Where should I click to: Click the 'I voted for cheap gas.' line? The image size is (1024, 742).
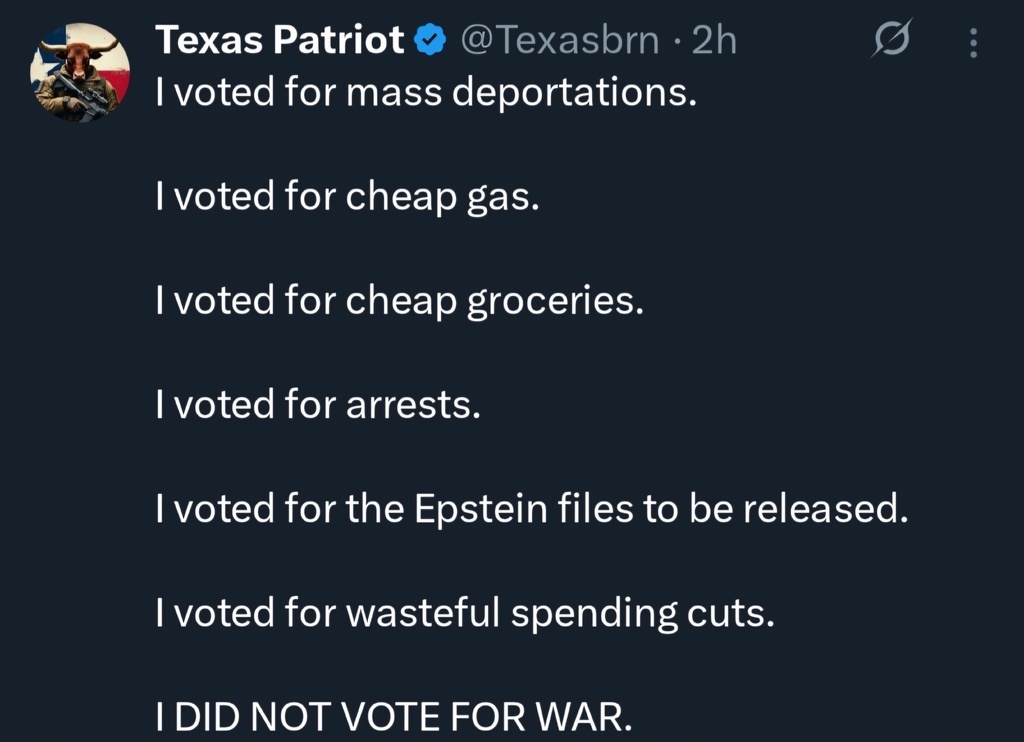coord(347,197)
